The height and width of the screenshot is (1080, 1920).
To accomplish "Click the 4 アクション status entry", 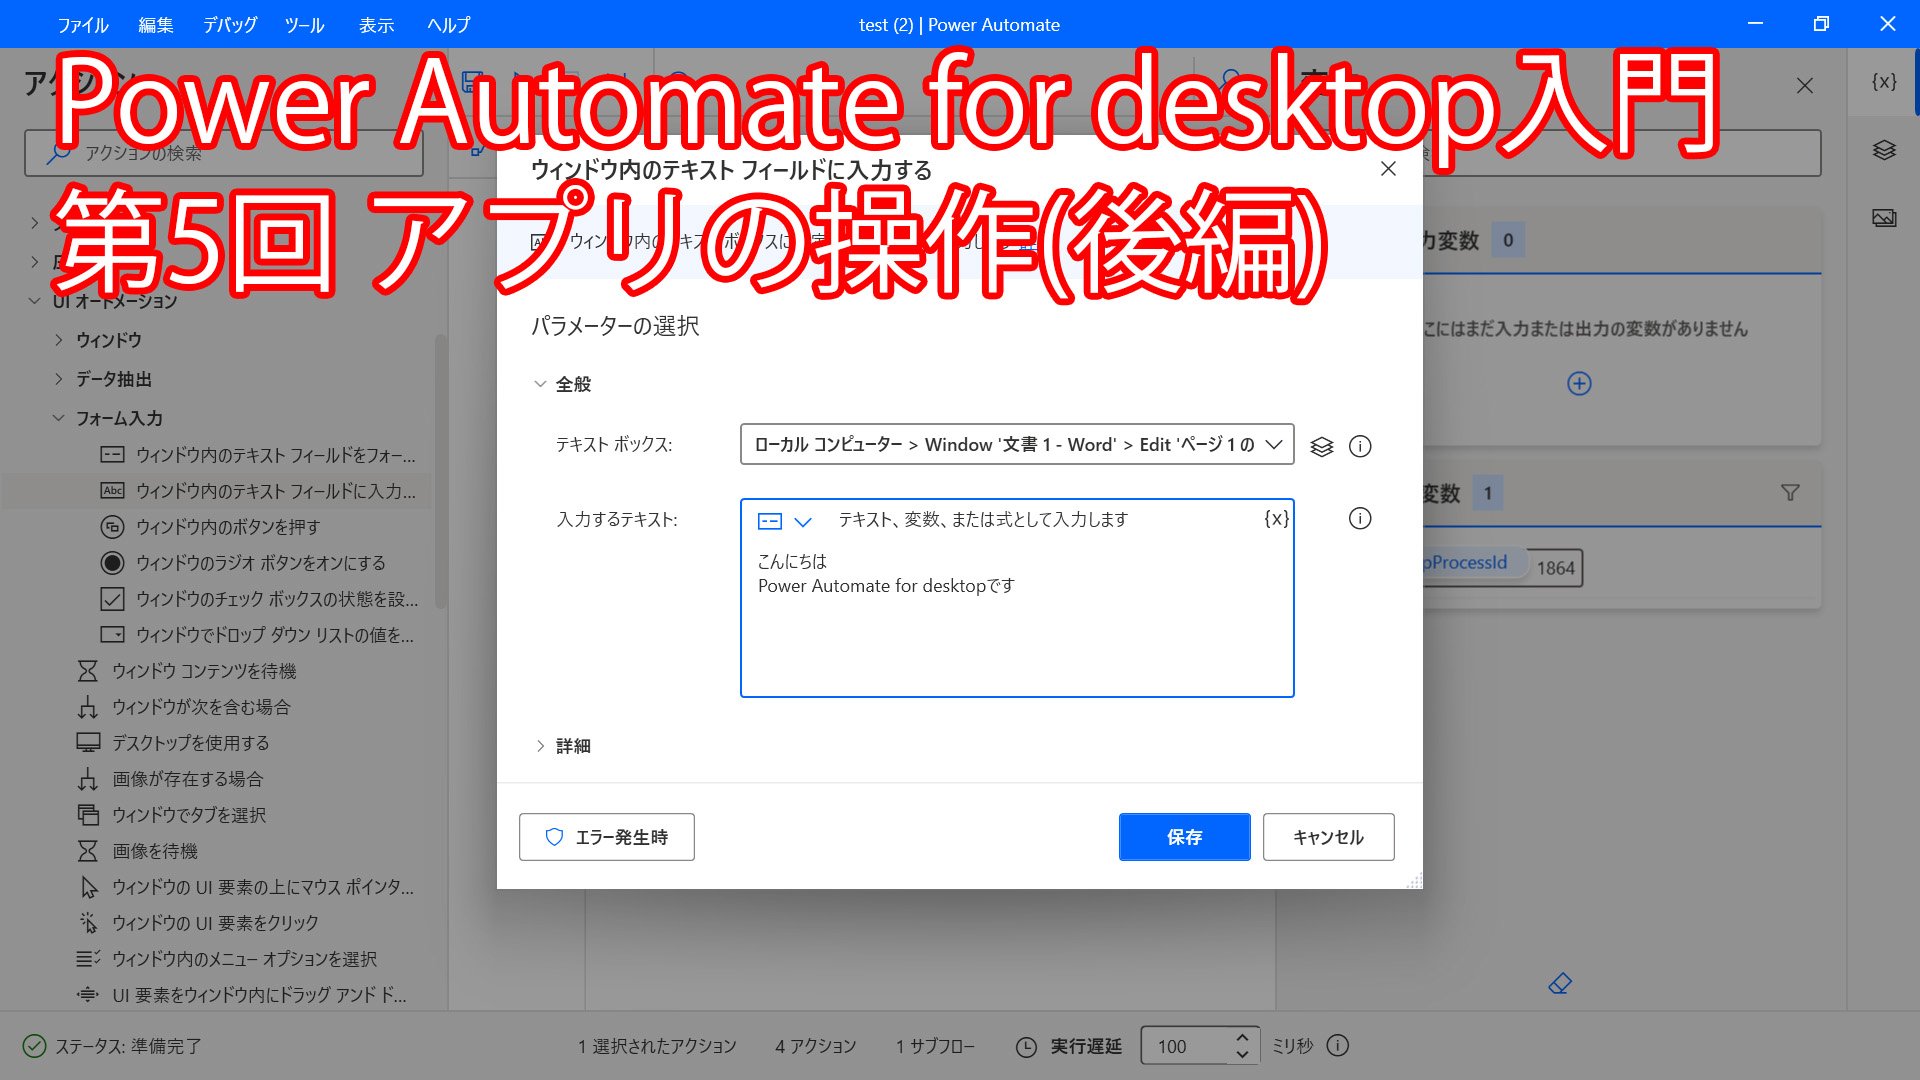I will point(815,1046).
